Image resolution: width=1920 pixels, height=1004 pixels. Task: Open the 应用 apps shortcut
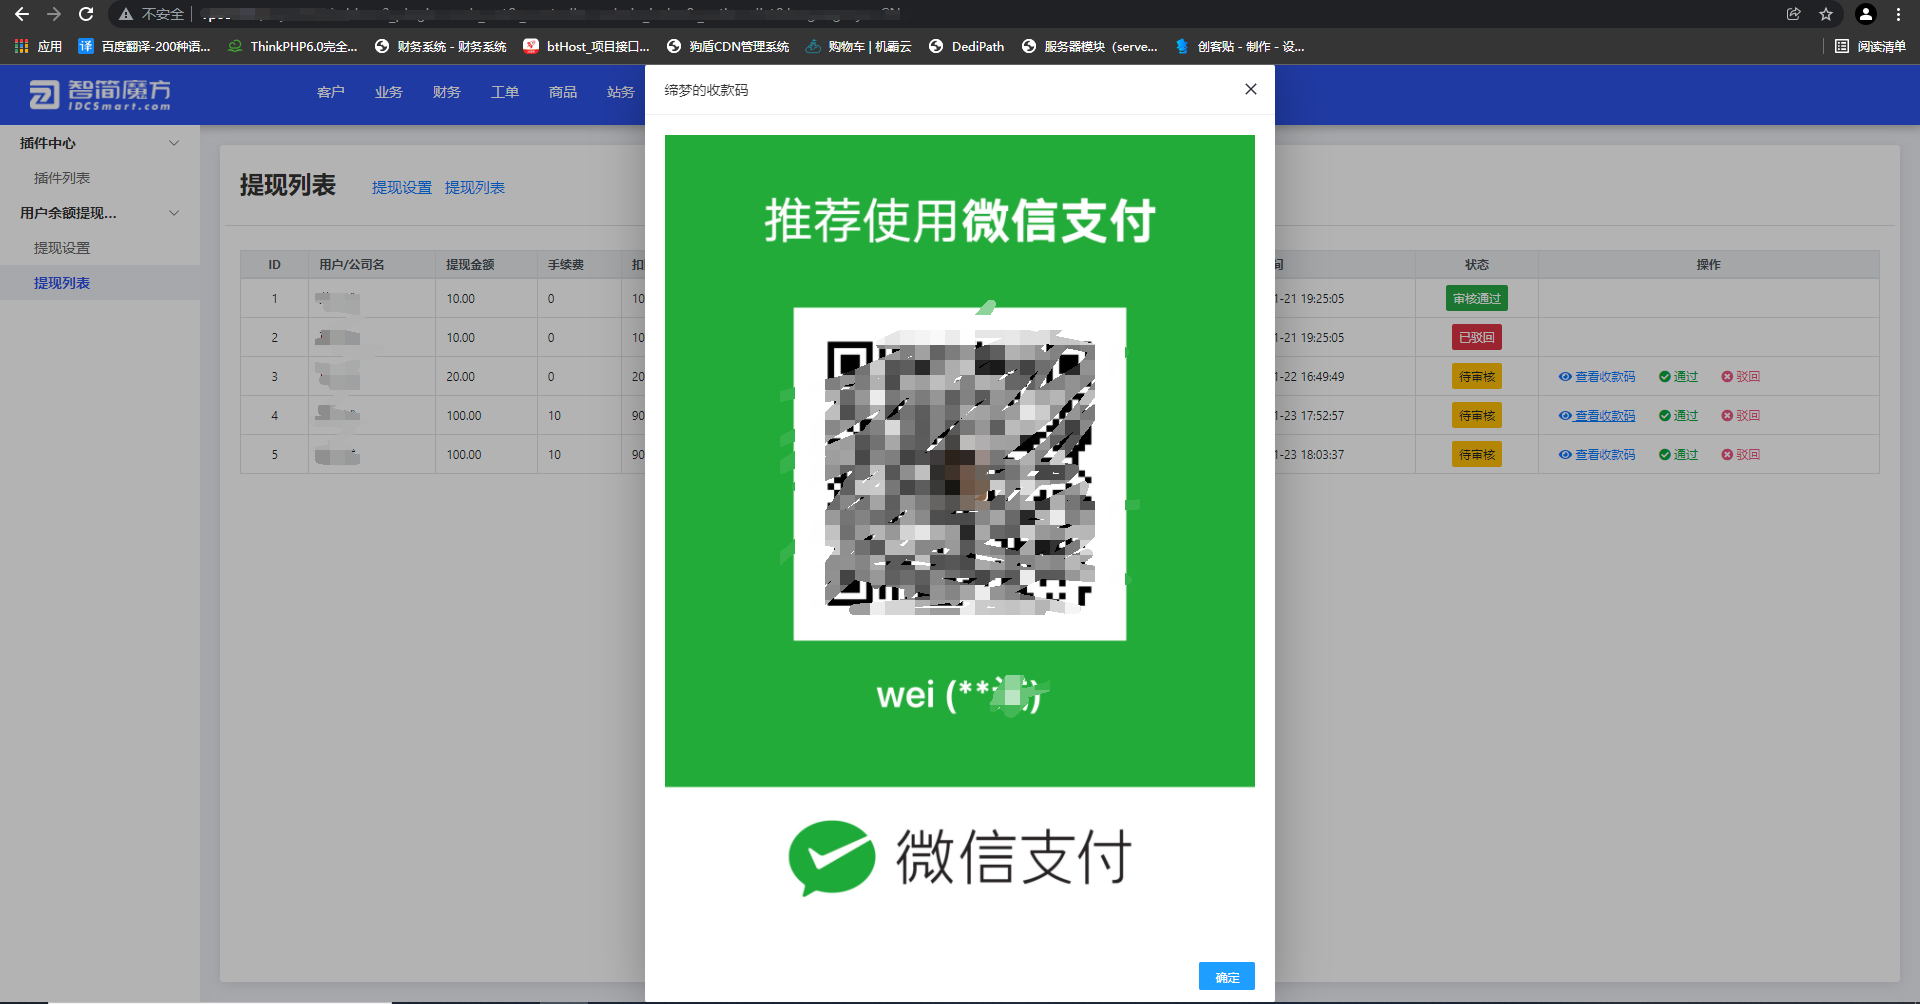[38, 46]
